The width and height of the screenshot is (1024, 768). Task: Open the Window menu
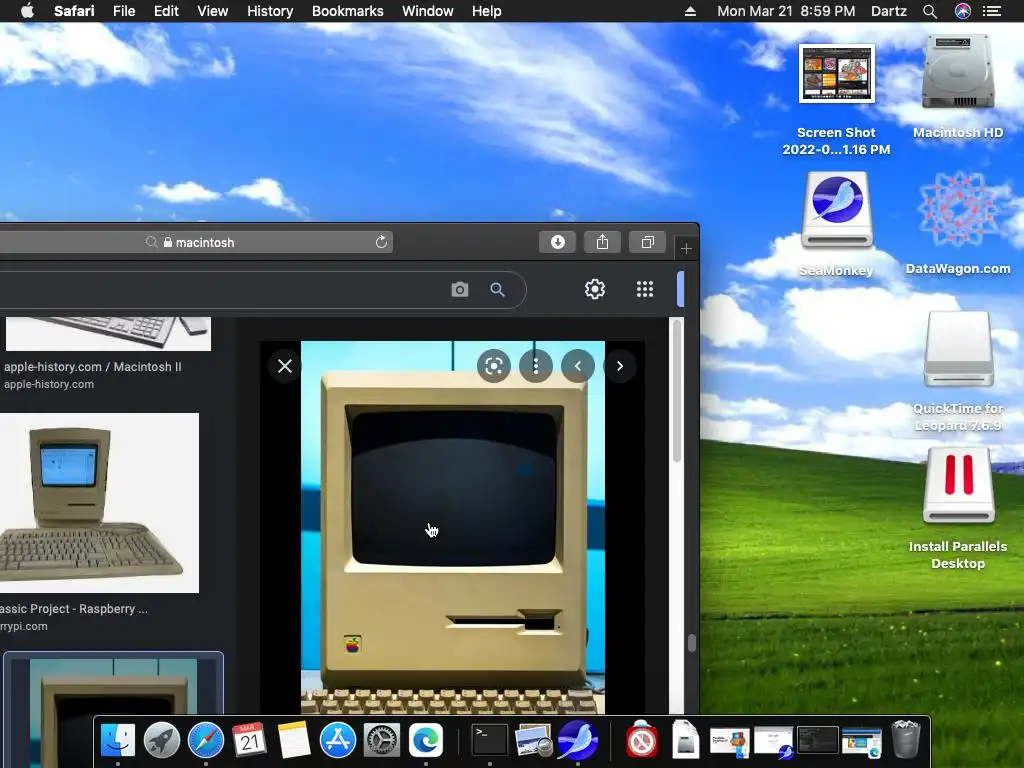[x=428, y=11]
